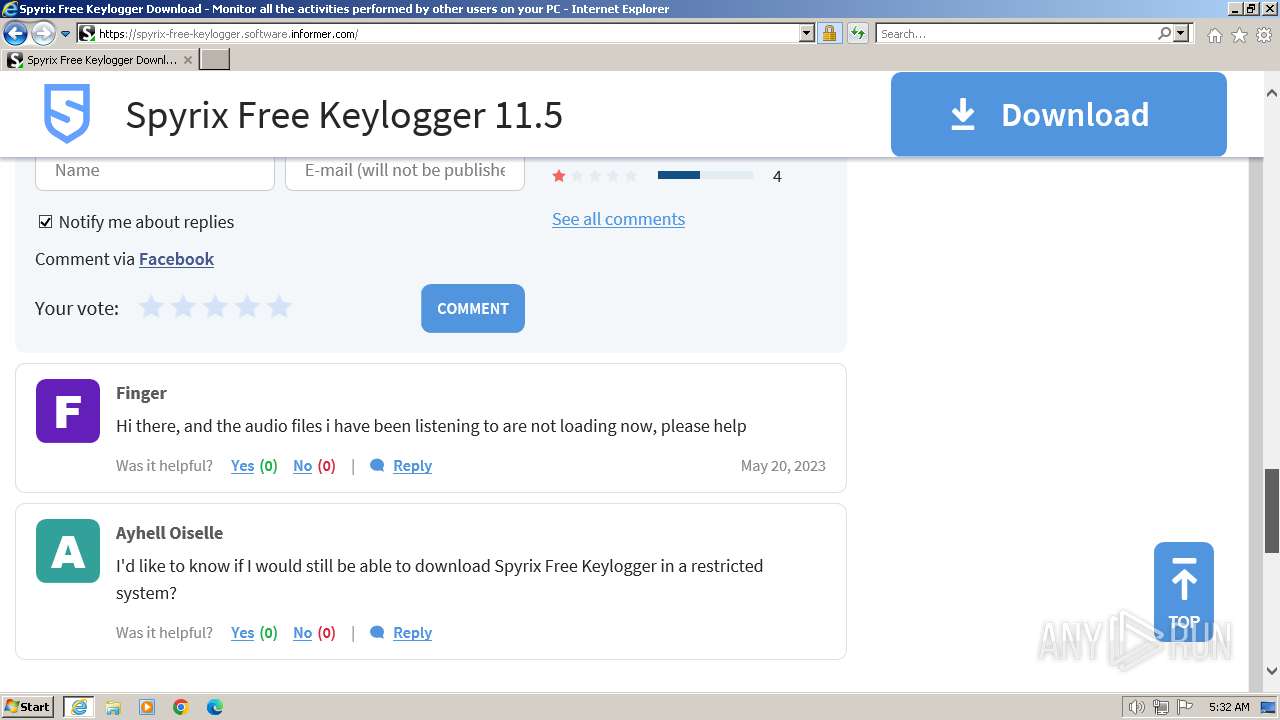Open the Tools gear icon
The image size is (1280, 720).
click(x=1264, y=35)
